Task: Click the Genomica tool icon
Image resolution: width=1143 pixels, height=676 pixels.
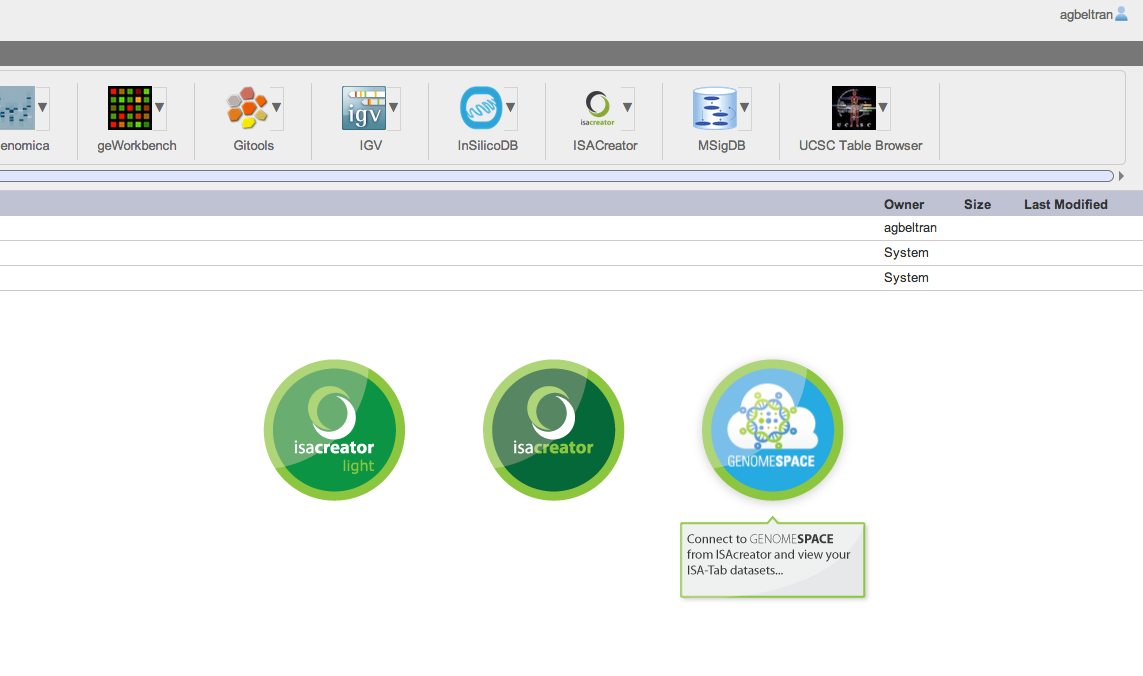Action: (17, 108)
